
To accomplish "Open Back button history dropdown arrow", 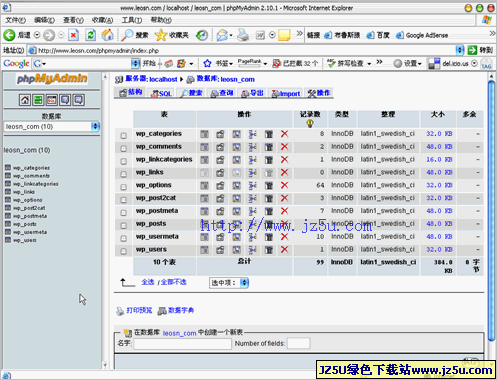I will [x=37, y=35].
